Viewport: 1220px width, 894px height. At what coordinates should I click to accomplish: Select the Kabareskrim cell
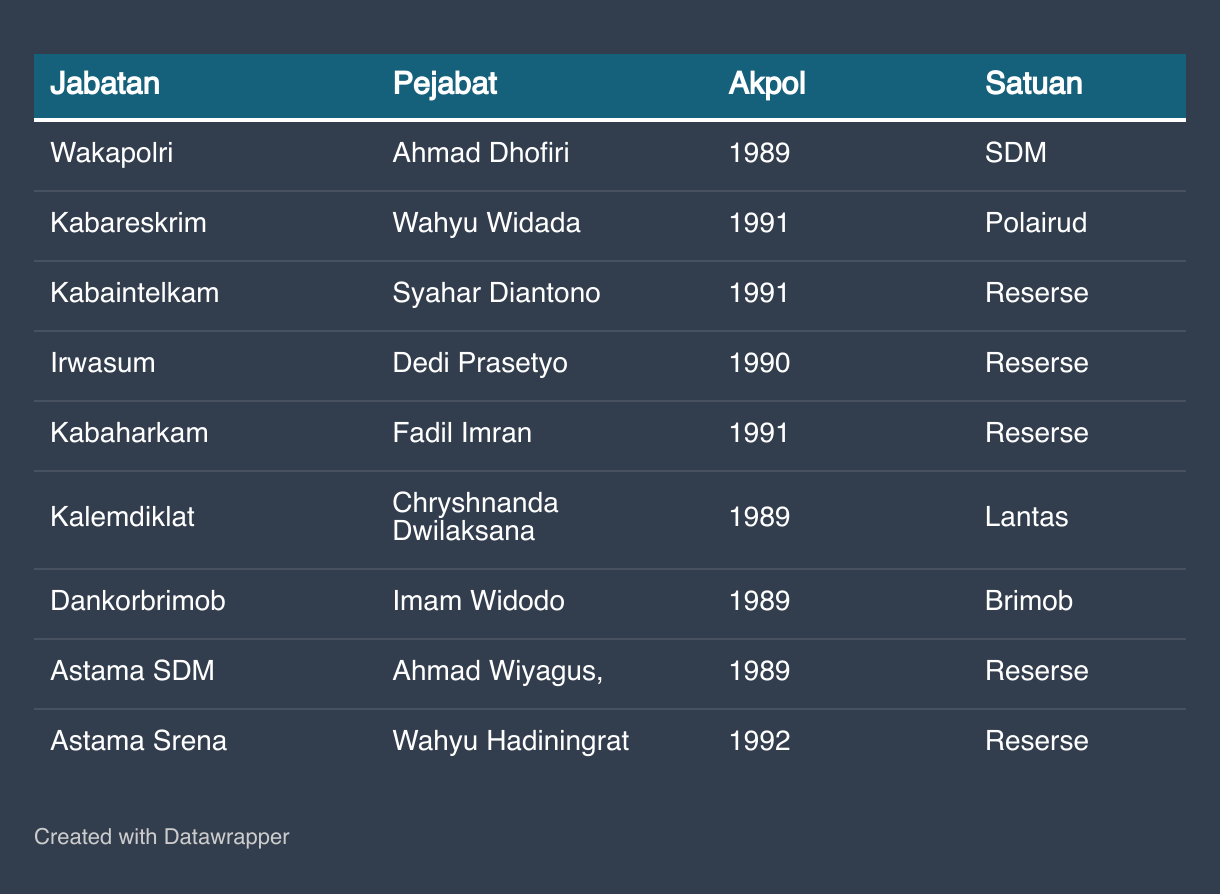coord(128,222)
